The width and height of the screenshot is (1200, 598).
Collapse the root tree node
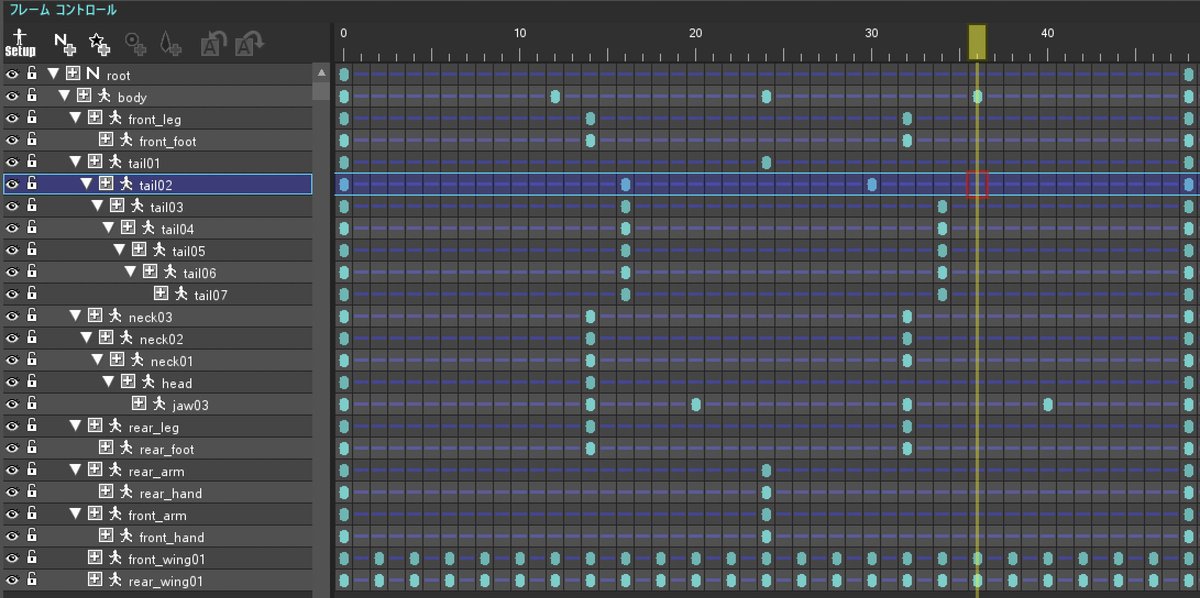coord(54,74)
